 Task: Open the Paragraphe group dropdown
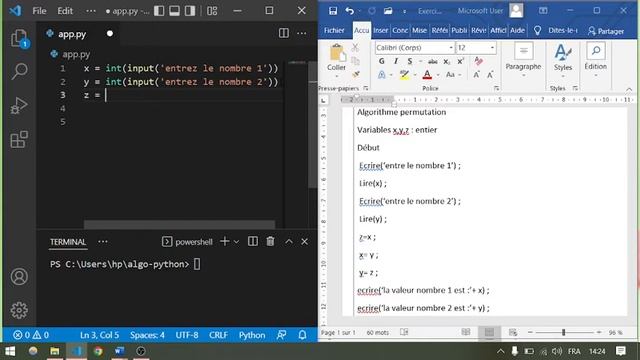pos(523,60)
